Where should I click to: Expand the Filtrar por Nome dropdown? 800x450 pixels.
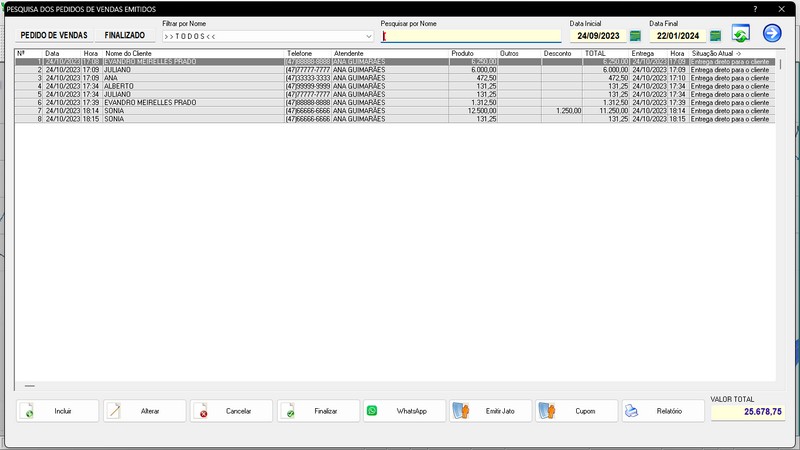coord(369,36)
